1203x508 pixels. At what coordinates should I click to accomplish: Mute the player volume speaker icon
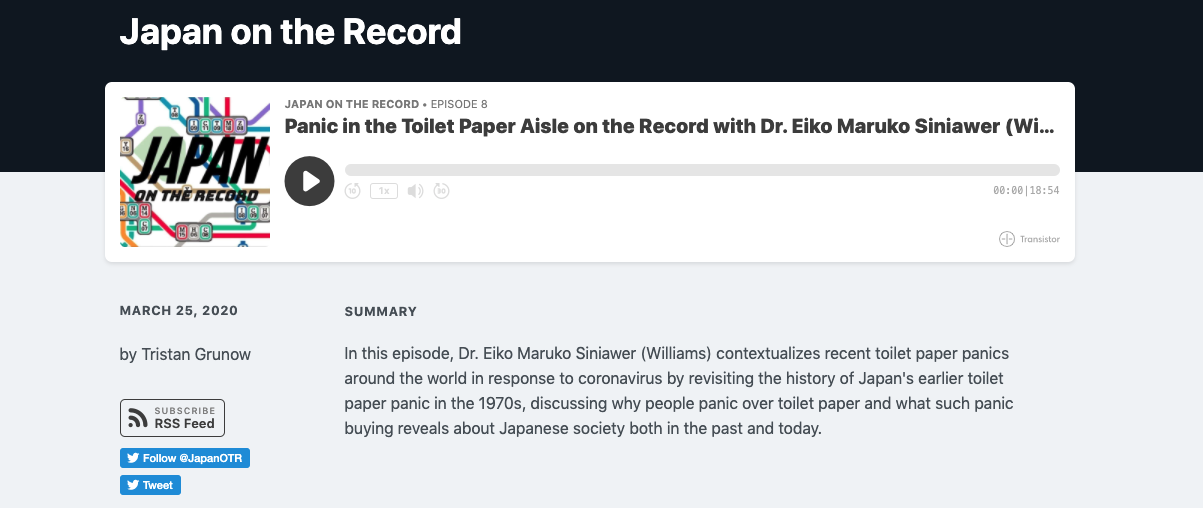[x=415, y=191]
